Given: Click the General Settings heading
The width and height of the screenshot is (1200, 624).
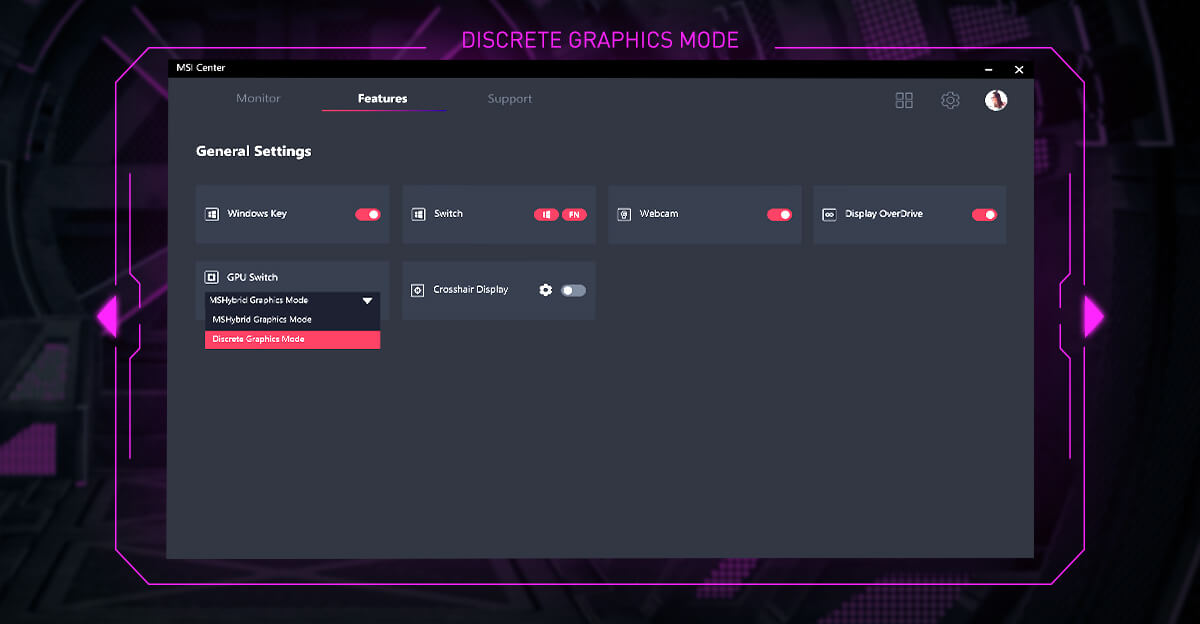Looking at the screenshot, I should tap(253, 151).
